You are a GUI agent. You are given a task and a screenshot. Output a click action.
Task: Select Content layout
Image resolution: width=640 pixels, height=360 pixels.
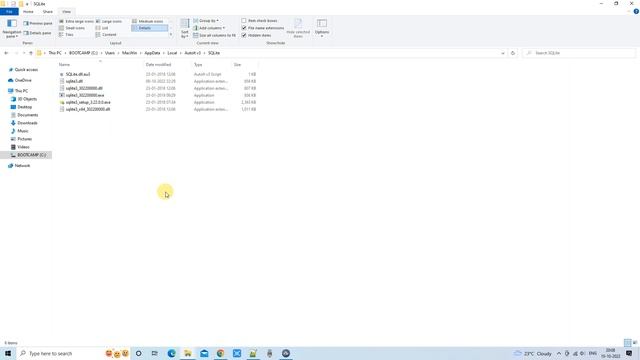pos(106,35)
